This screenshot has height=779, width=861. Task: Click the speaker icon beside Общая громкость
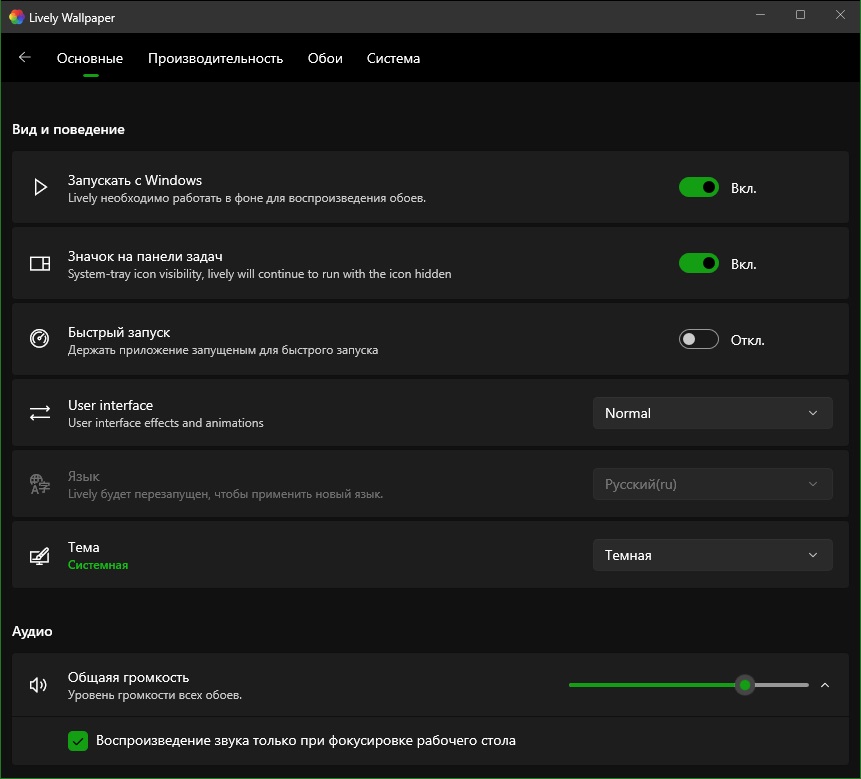pos(38,685)
